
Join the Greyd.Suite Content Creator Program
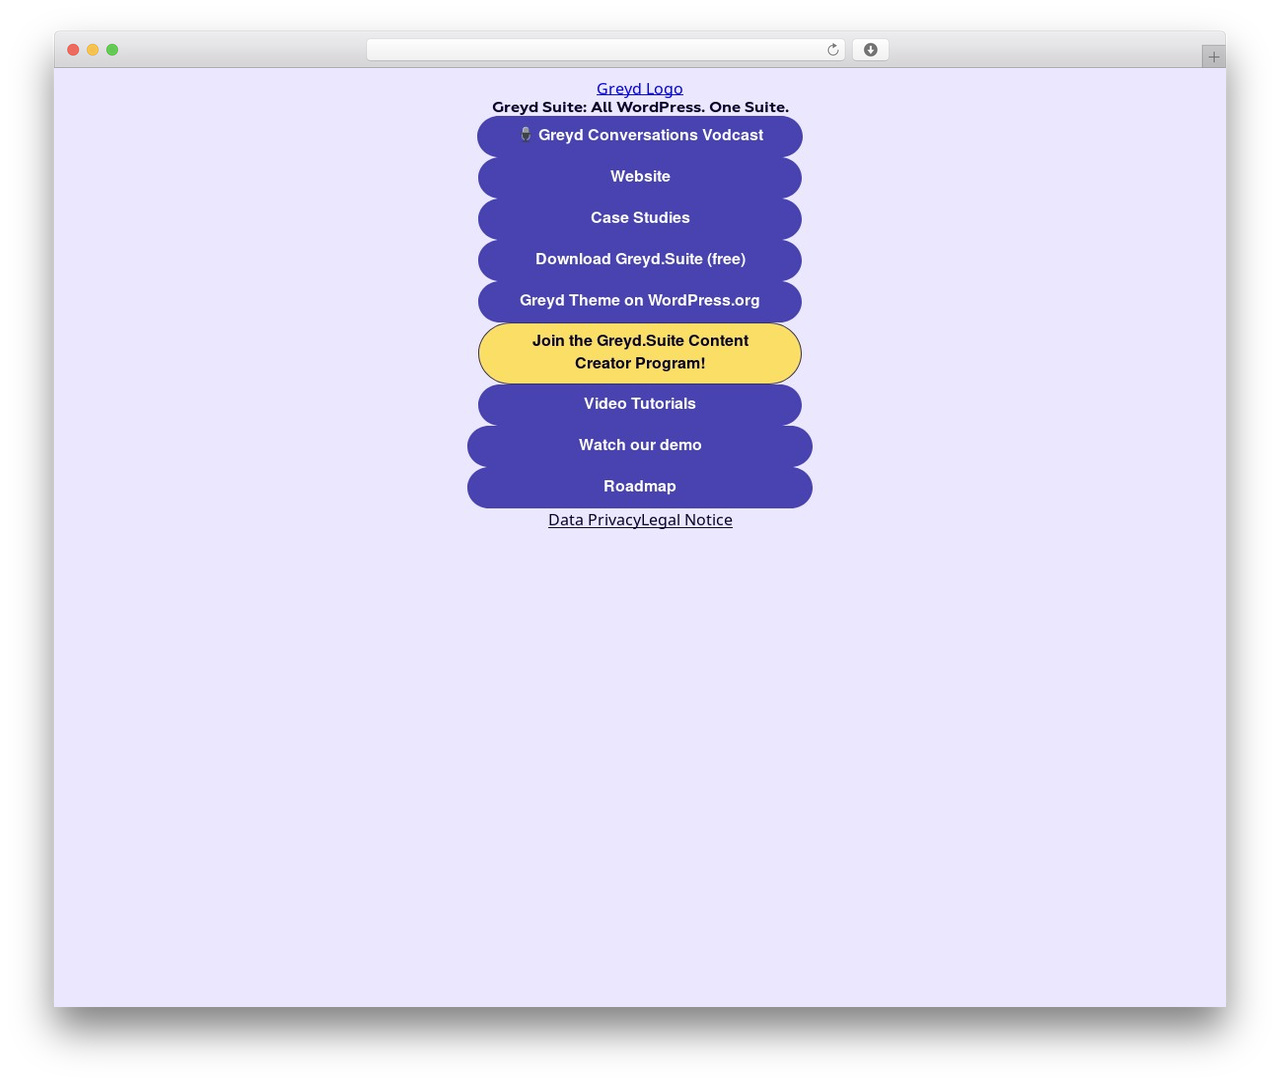tap(640, 353)
